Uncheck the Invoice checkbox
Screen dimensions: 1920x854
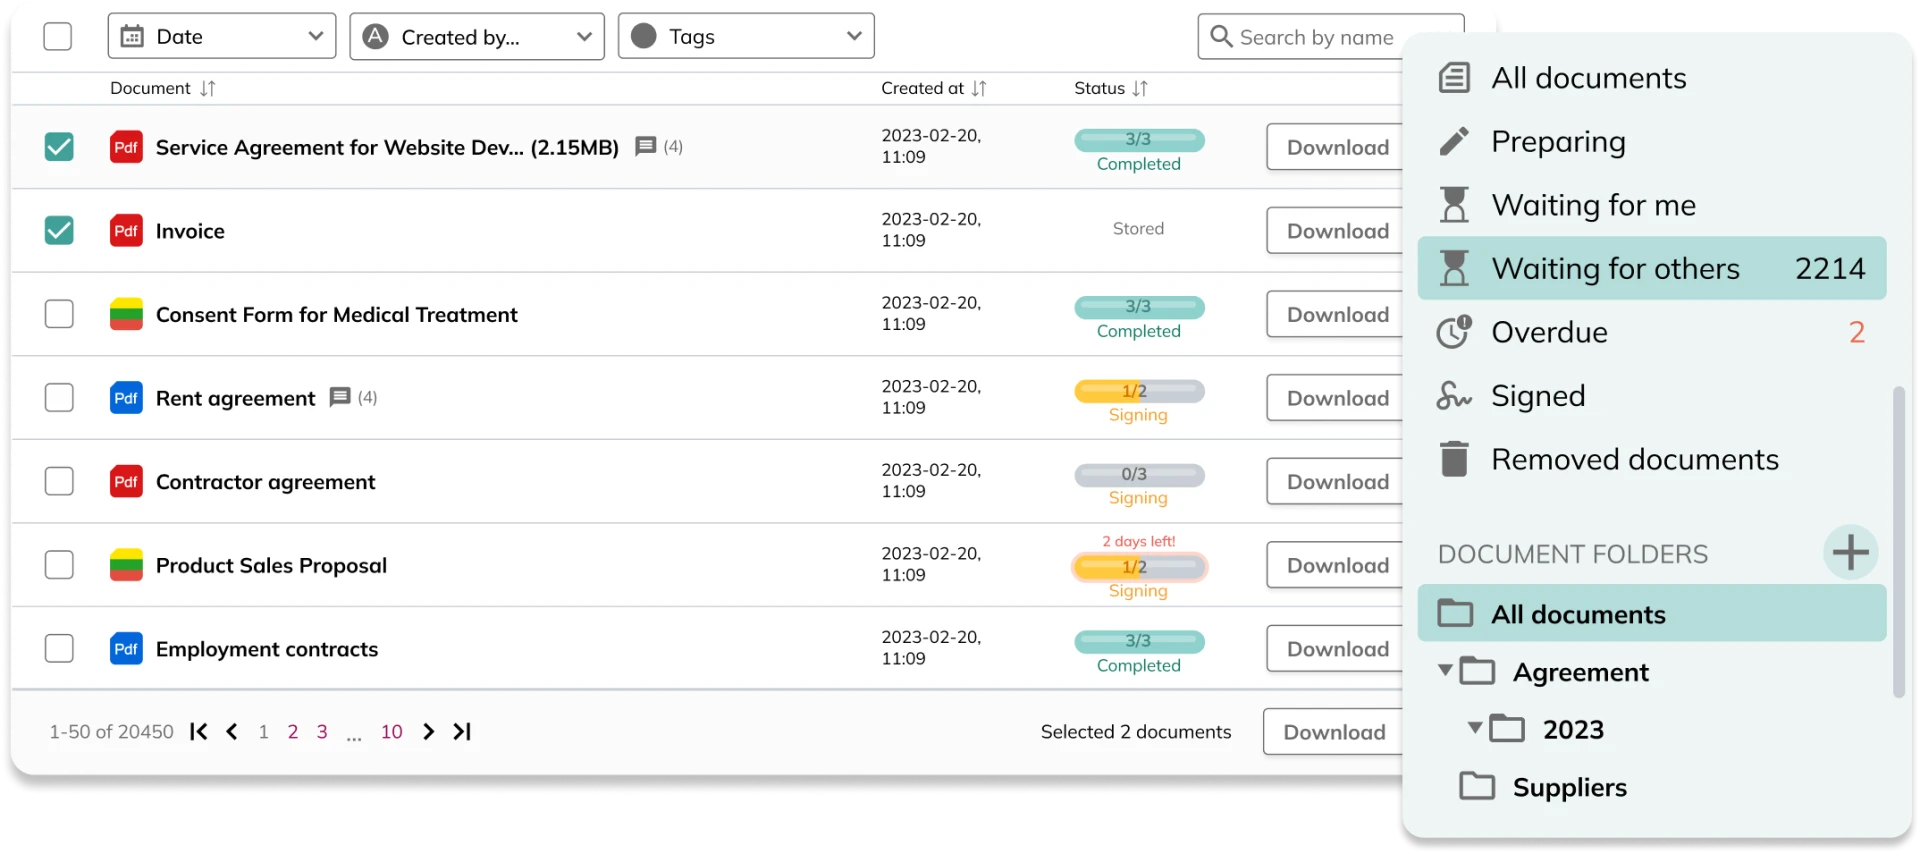(59, 231)
